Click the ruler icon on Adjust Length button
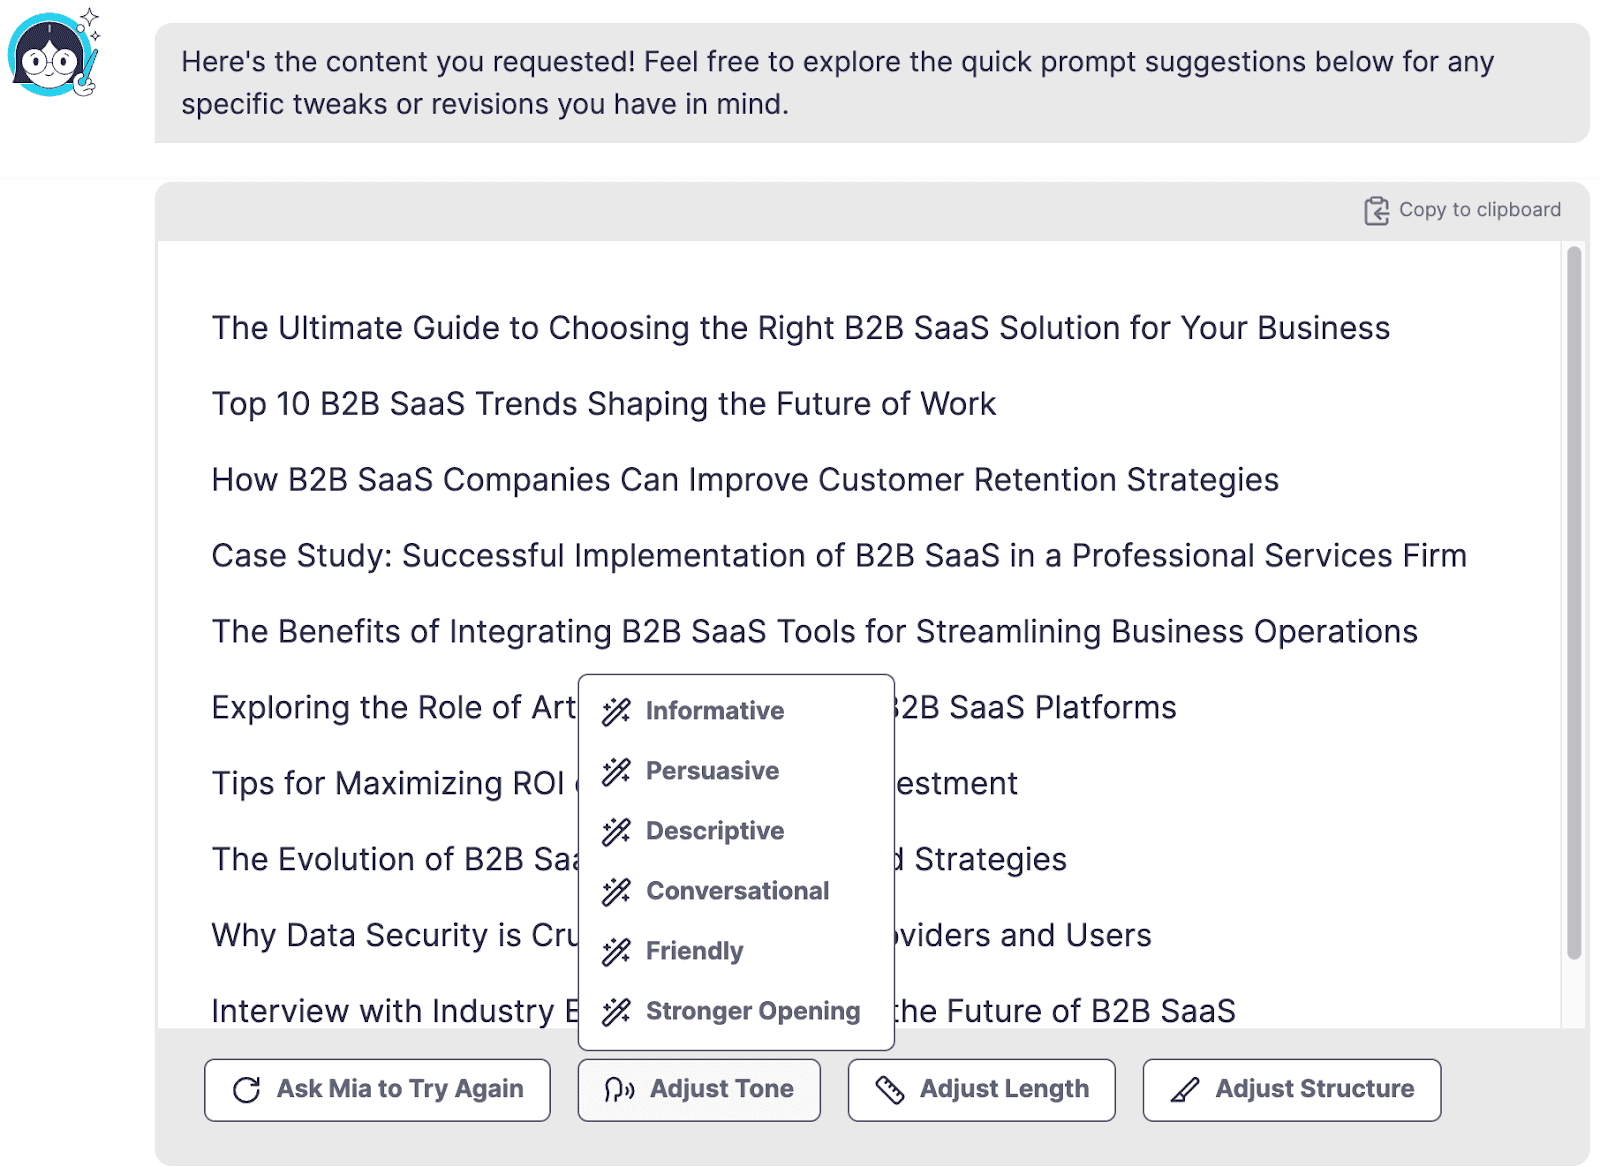This screenshot has height=1167, width=1600. pos(890,1089)
